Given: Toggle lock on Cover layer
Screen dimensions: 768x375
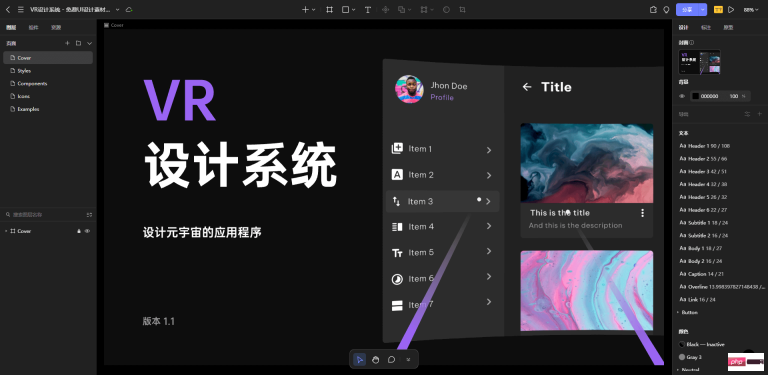Looking at the screenshot, I should coord(79,231).
